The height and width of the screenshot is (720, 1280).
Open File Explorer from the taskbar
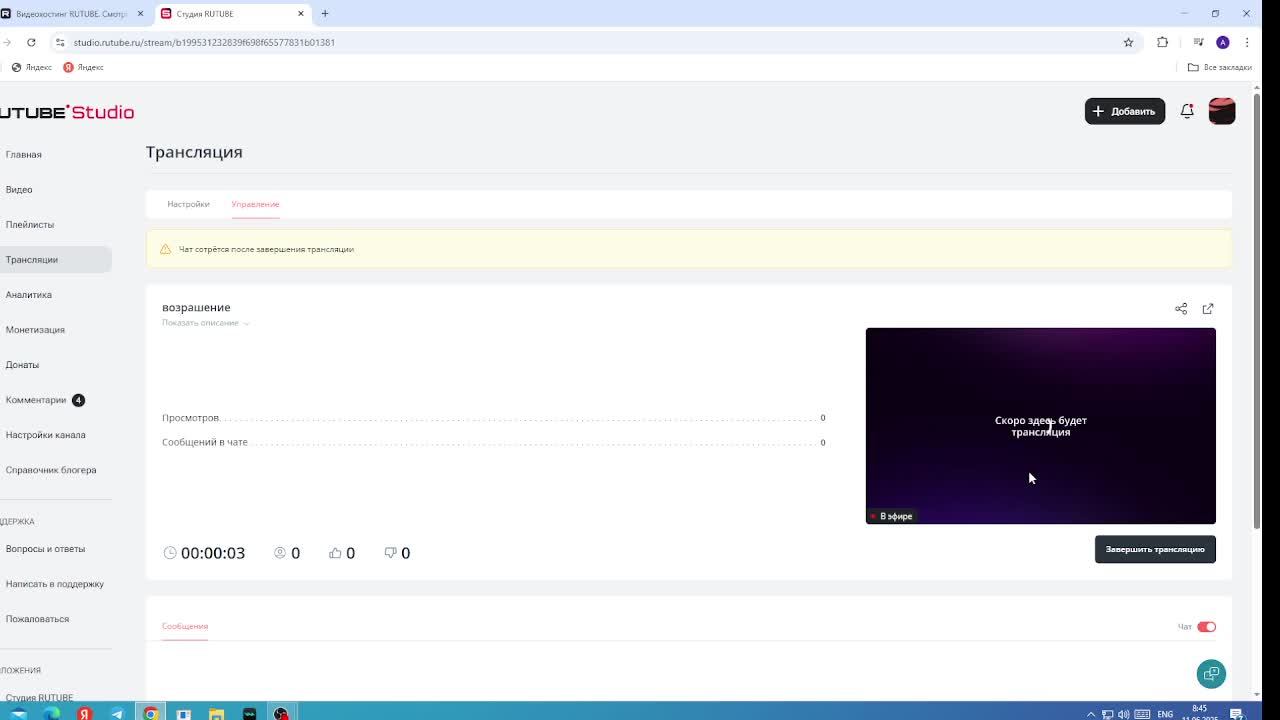216,713
